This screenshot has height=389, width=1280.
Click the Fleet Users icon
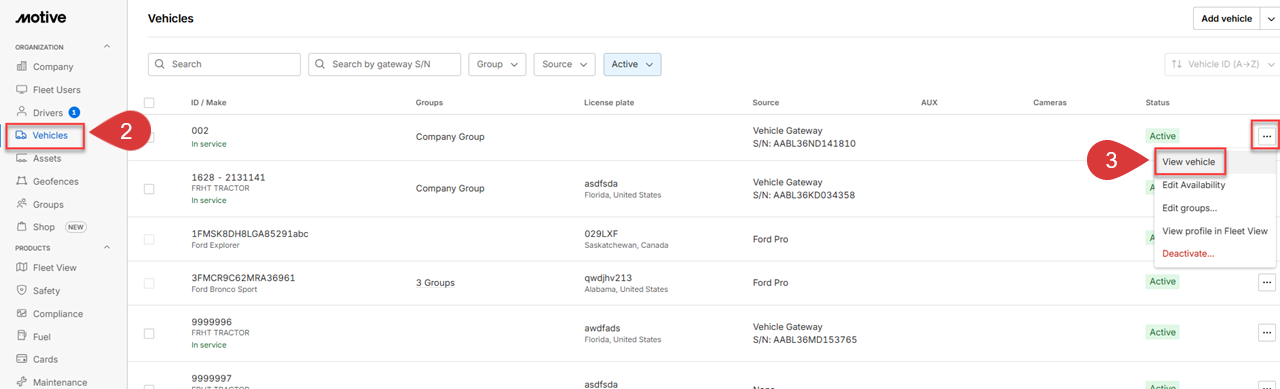pos(22,90)
